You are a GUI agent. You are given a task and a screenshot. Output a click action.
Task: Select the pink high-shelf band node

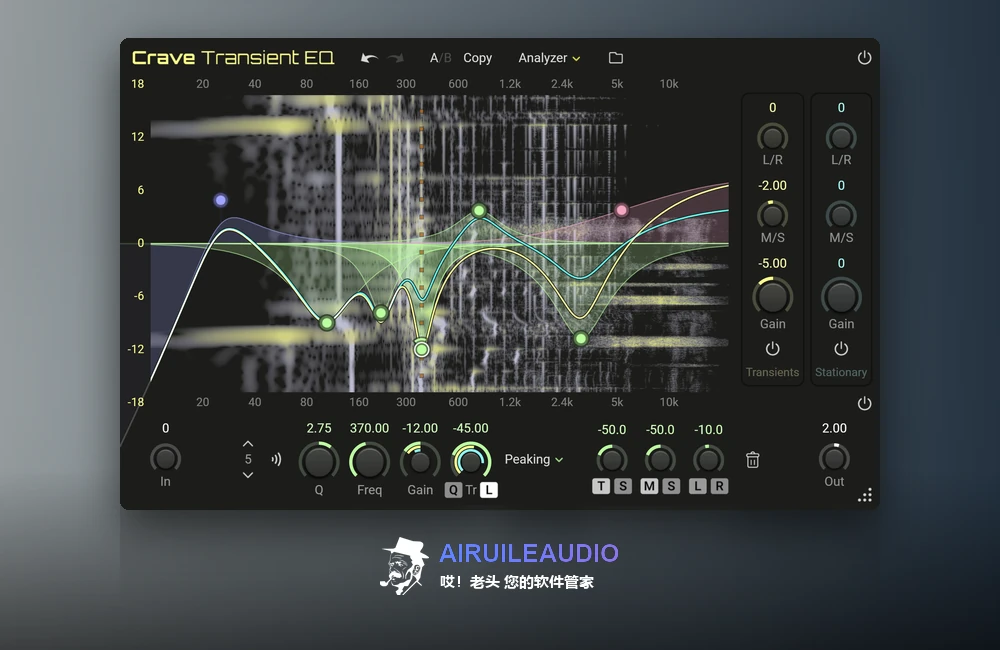tap(621, 211)
